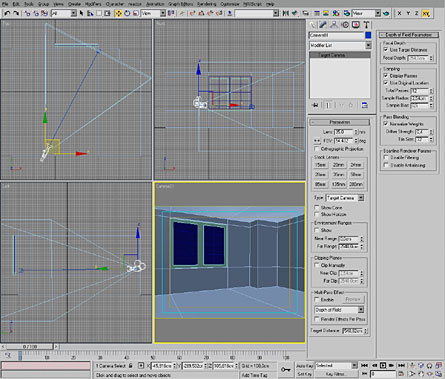This screenshot has width=445, height=379.
Task: Activate the Select and Rotate tool
Action: (x=127, y=13)
